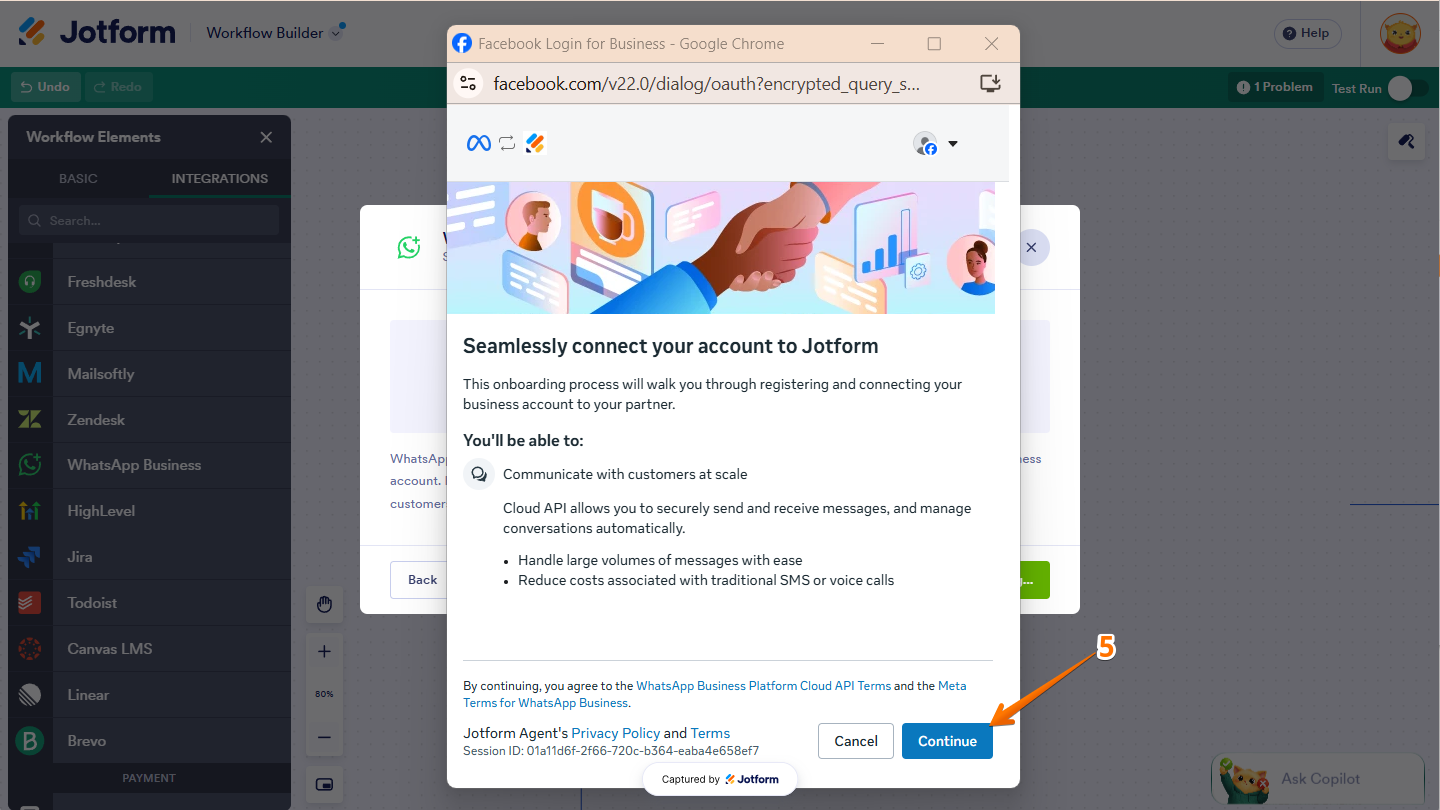Click the Todoist list label
Image resolution: width=1440 pixels, height=810 pixels.
pyautogui.click(x=92, y=603)
